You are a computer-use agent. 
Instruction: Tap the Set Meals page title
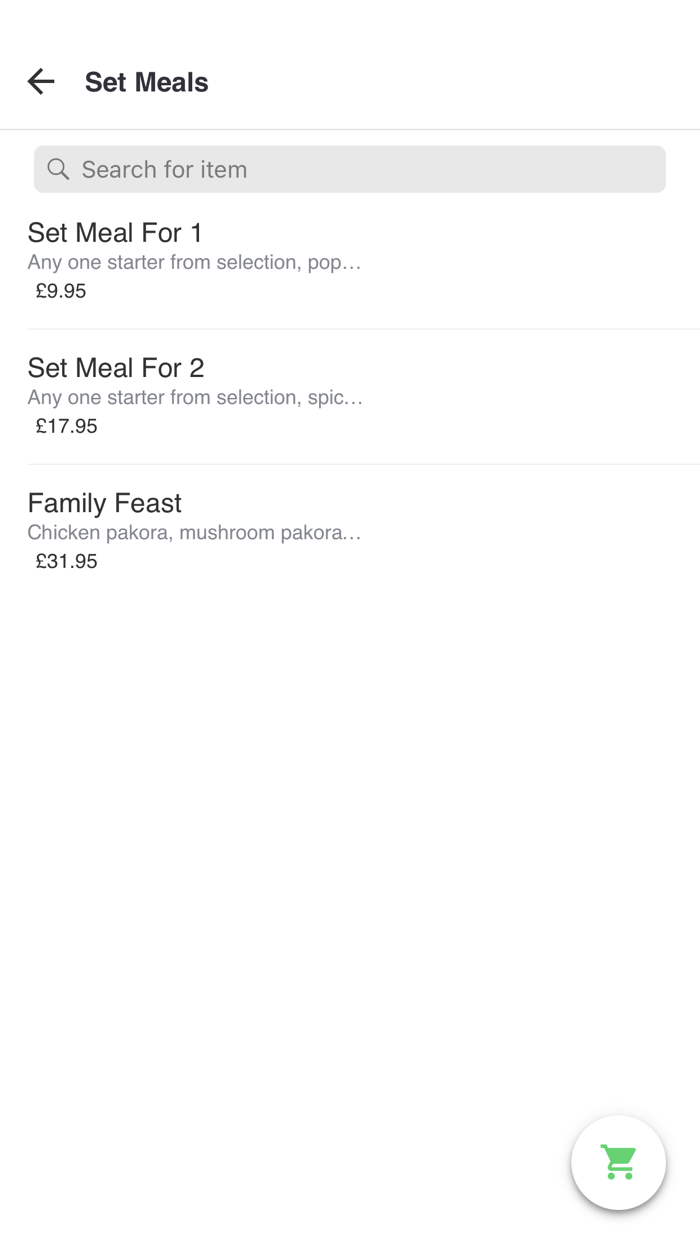point(146,82)
